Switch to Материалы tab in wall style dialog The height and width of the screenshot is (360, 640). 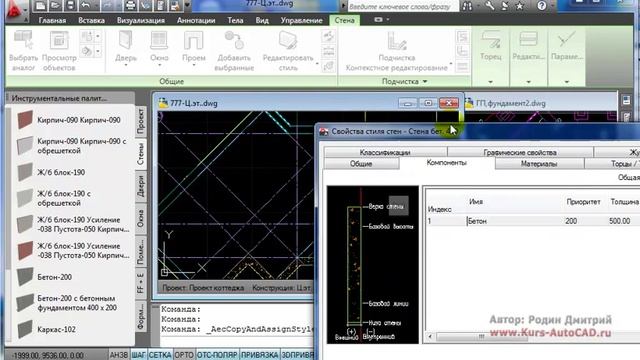tap(539, 164)
